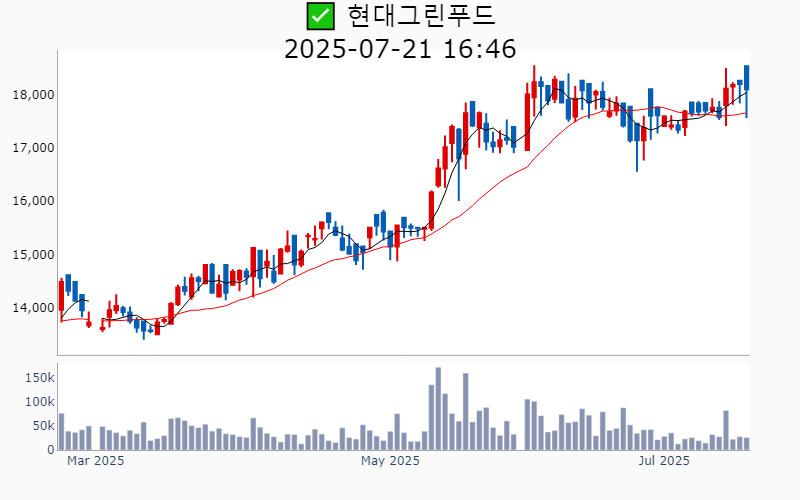This screenshot has height=500, width=800.
Task: Click the 0 volume axis label
Action: point(51,450)
